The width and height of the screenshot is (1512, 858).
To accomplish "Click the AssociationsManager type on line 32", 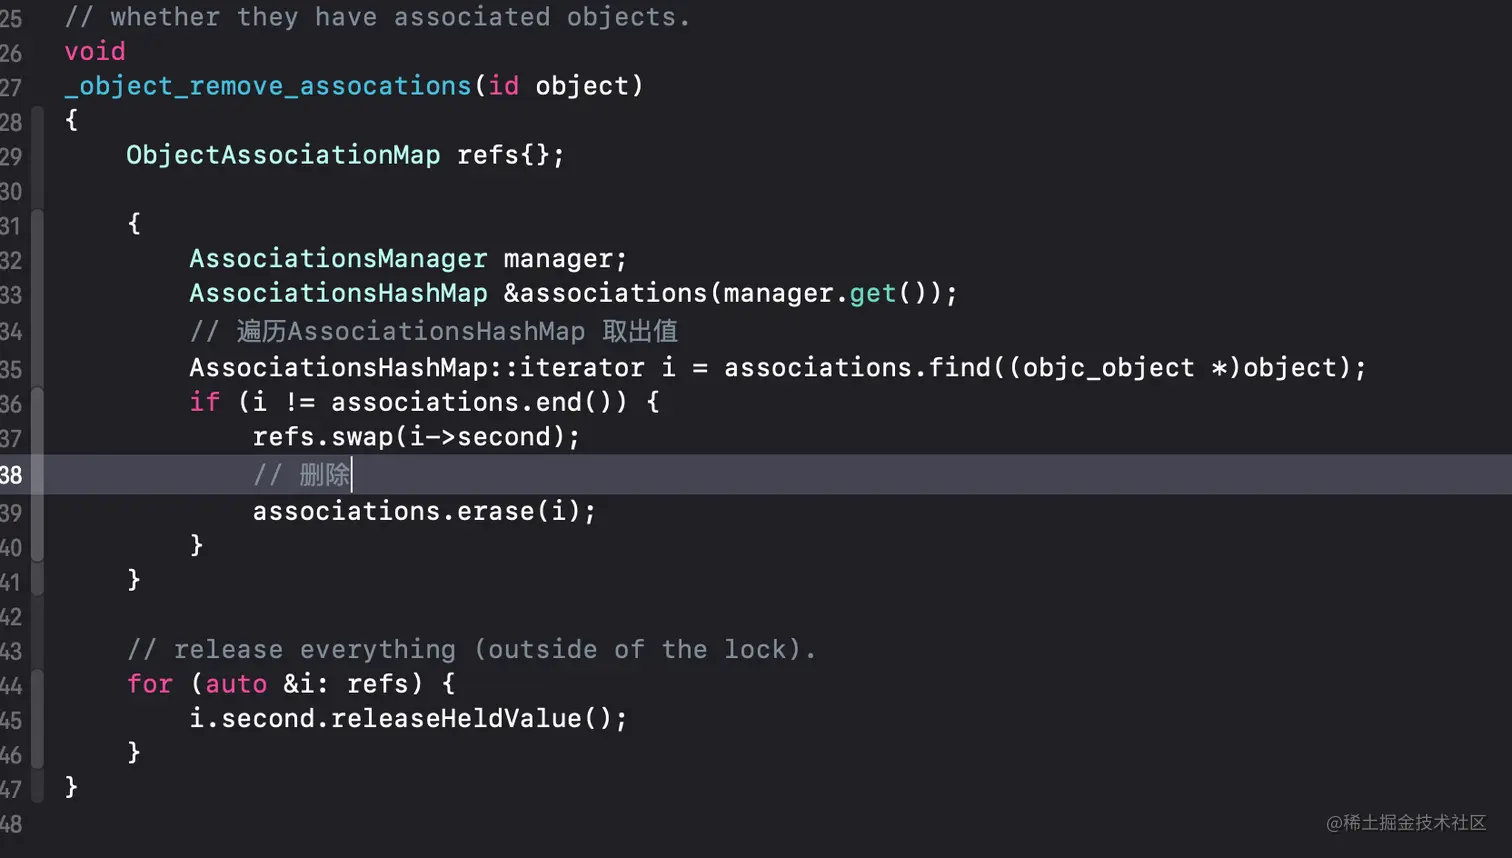I will 338,259.
